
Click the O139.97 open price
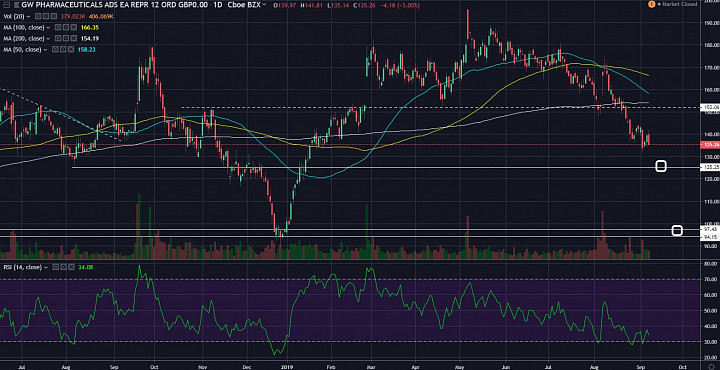tap(285, 6)
